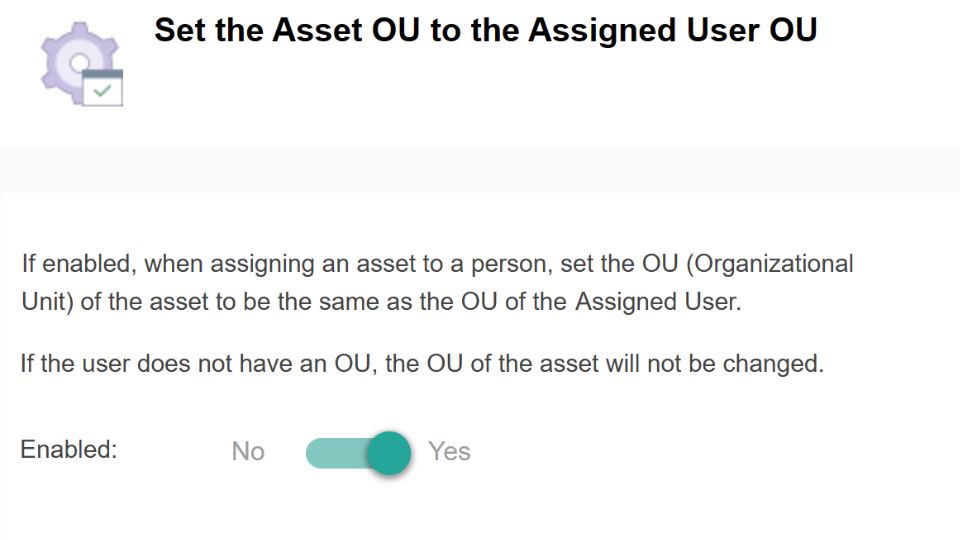Click the gear icon's top tooth

79,29
